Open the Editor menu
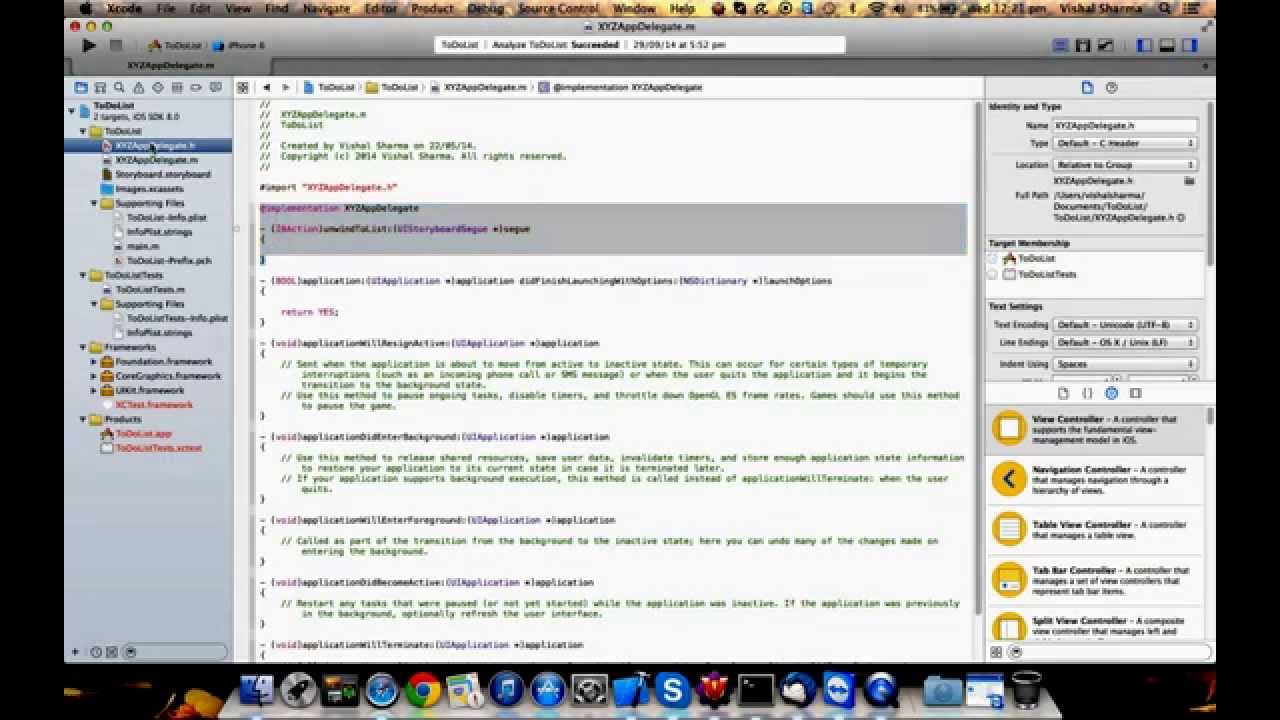The width and height of the screenshot is (1280, 720). [x=380, y=8]
